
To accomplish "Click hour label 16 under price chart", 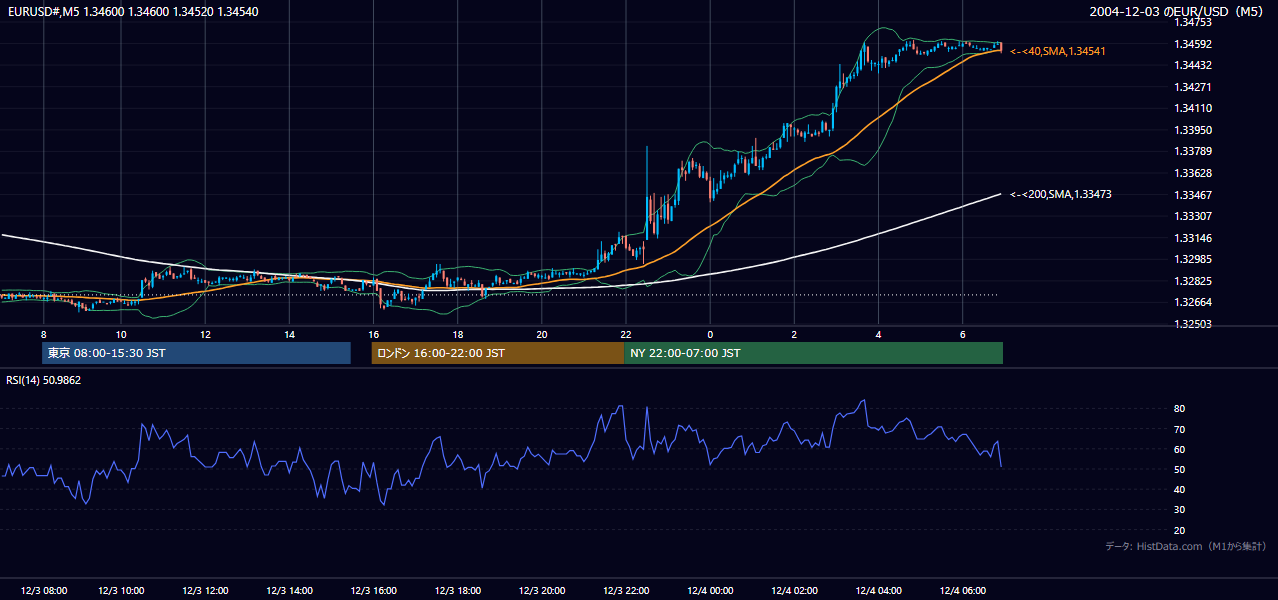I will (x=373, y=334).
